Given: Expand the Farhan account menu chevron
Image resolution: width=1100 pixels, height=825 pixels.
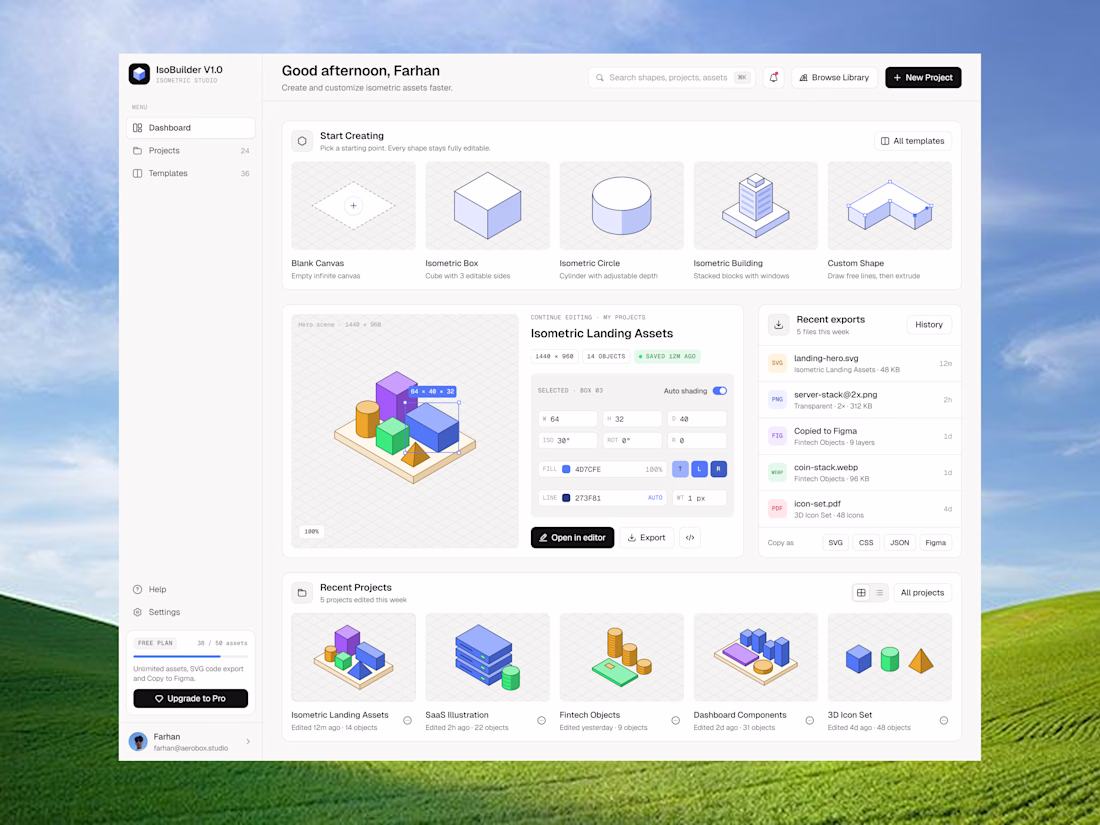Looking at the screenshot, I should click(x=248, y=742).
